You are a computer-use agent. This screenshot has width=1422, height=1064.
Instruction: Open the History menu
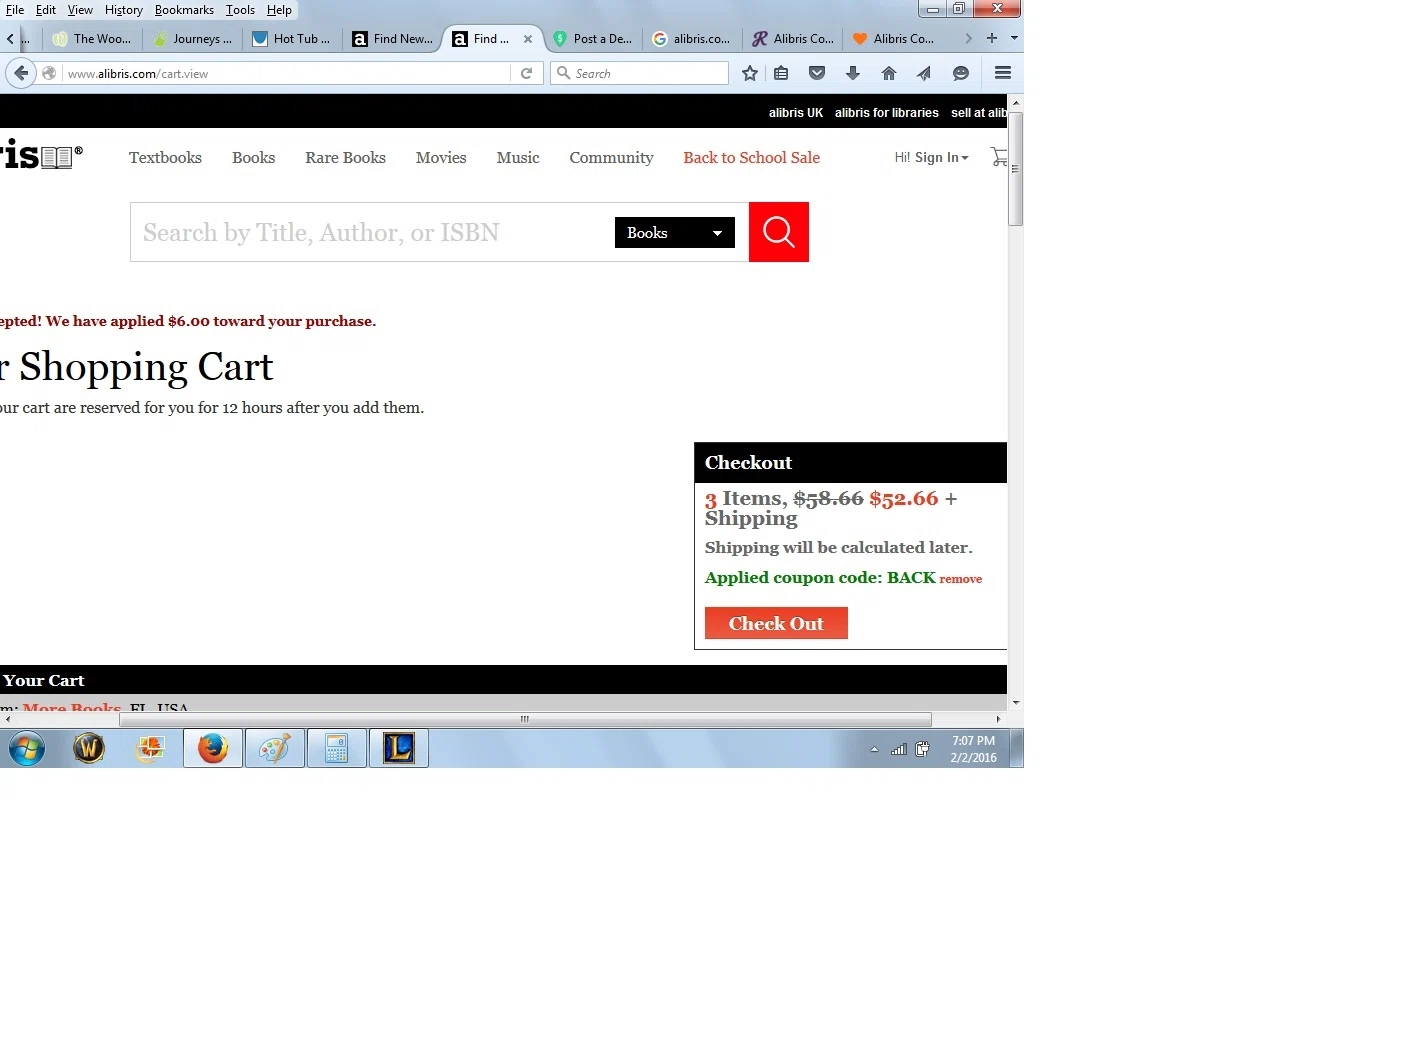coord(124,10)
